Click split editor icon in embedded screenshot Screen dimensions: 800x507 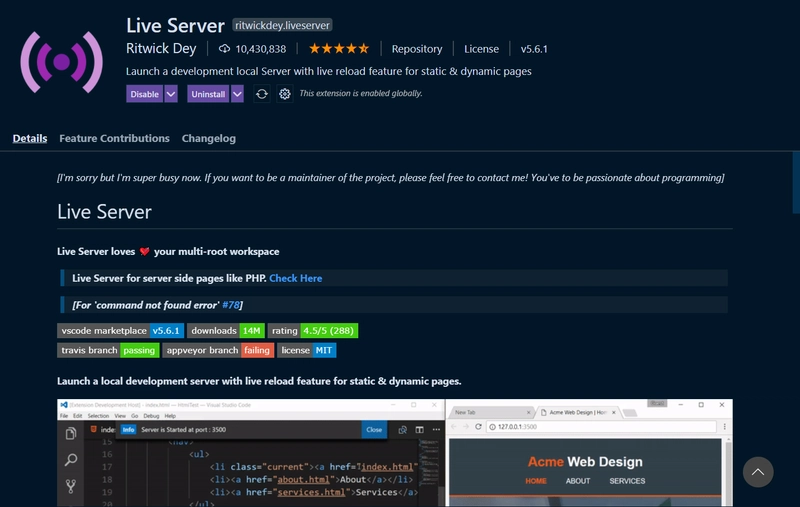point(419,429)
